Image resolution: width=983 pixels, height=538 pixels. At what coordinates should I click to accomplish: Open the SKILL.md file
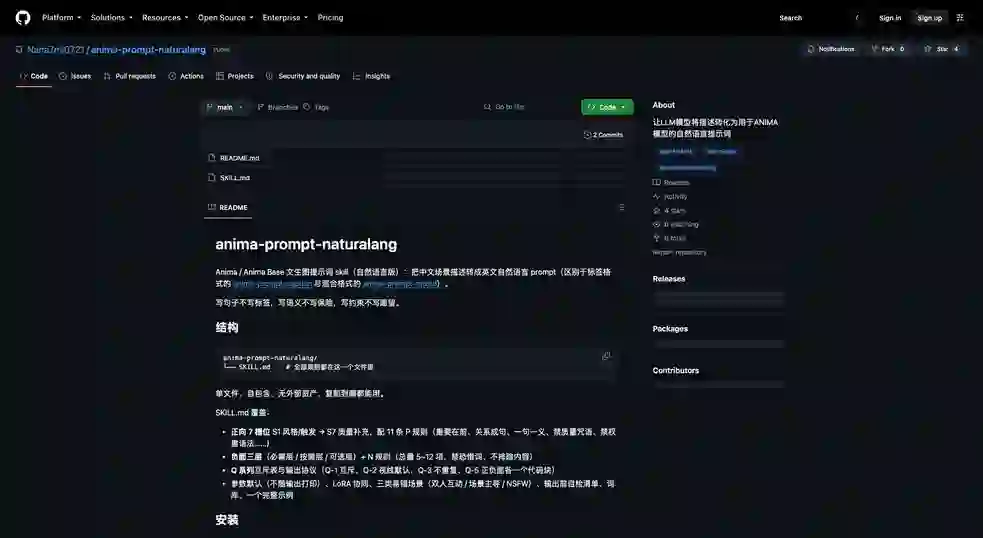pos(234,178)
